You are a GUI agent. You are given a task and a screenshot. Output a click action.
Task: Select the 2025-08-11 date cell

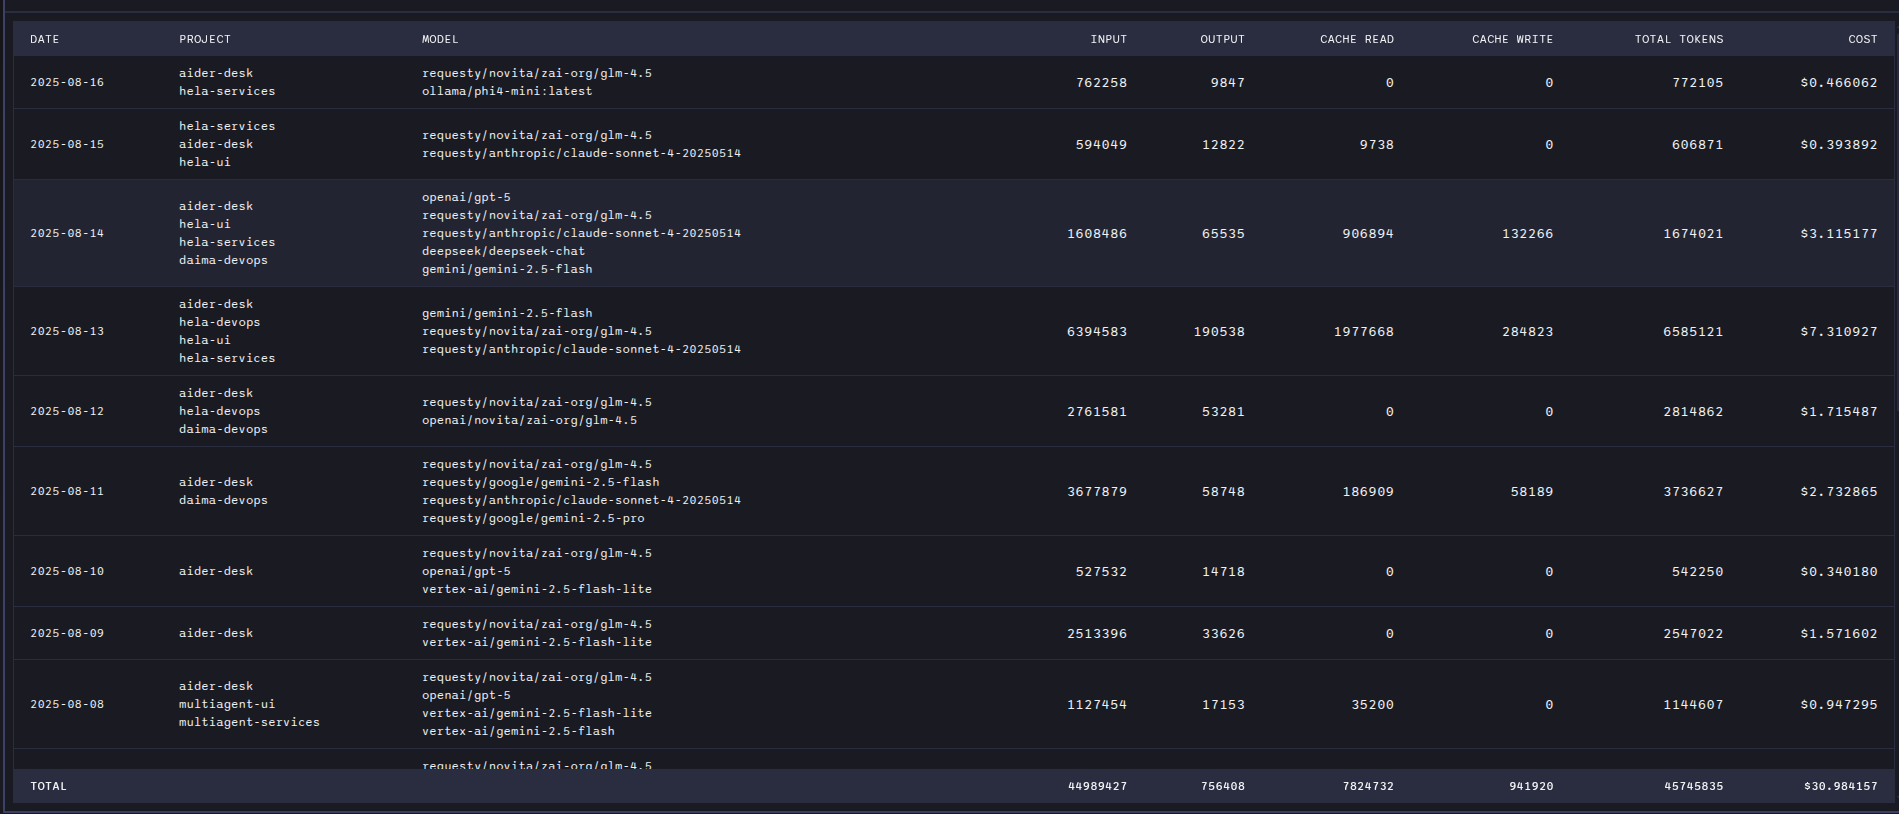pos(67,491)
